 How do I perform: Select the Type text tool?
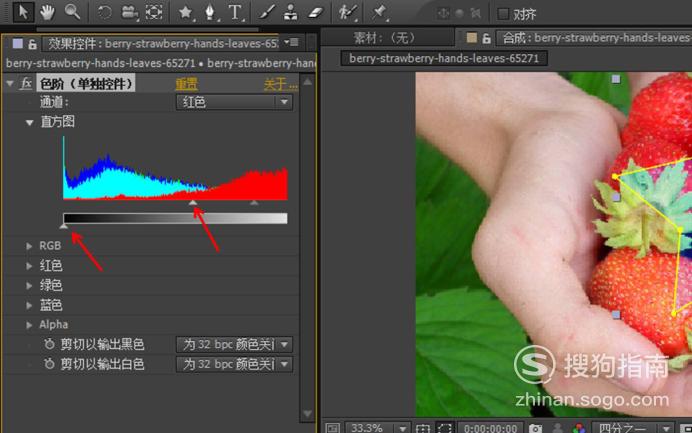pos(235,12)
